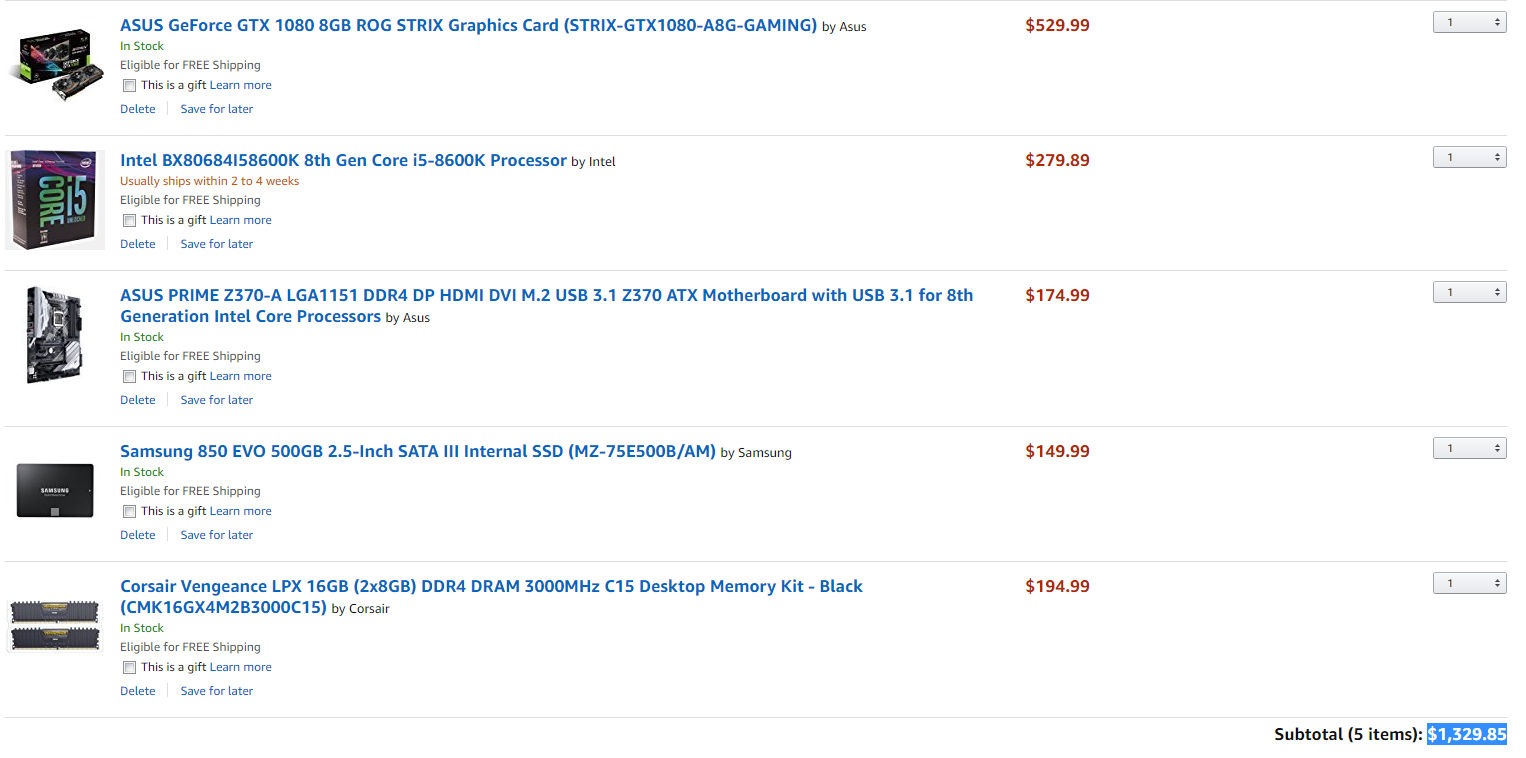Check 'This is a gift' for Intel processor

[x=129, y=221]
